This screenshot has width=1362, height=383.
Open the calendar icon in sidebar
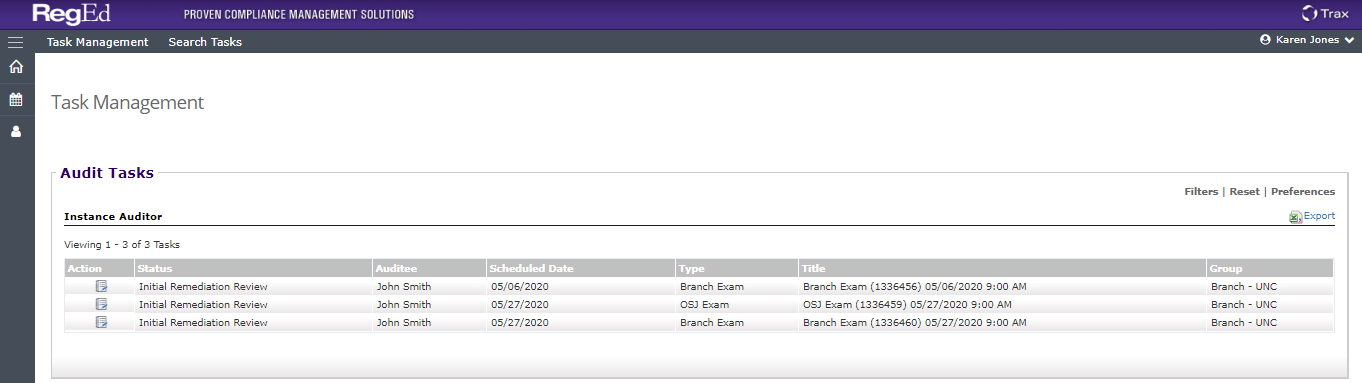click(15, 99)
